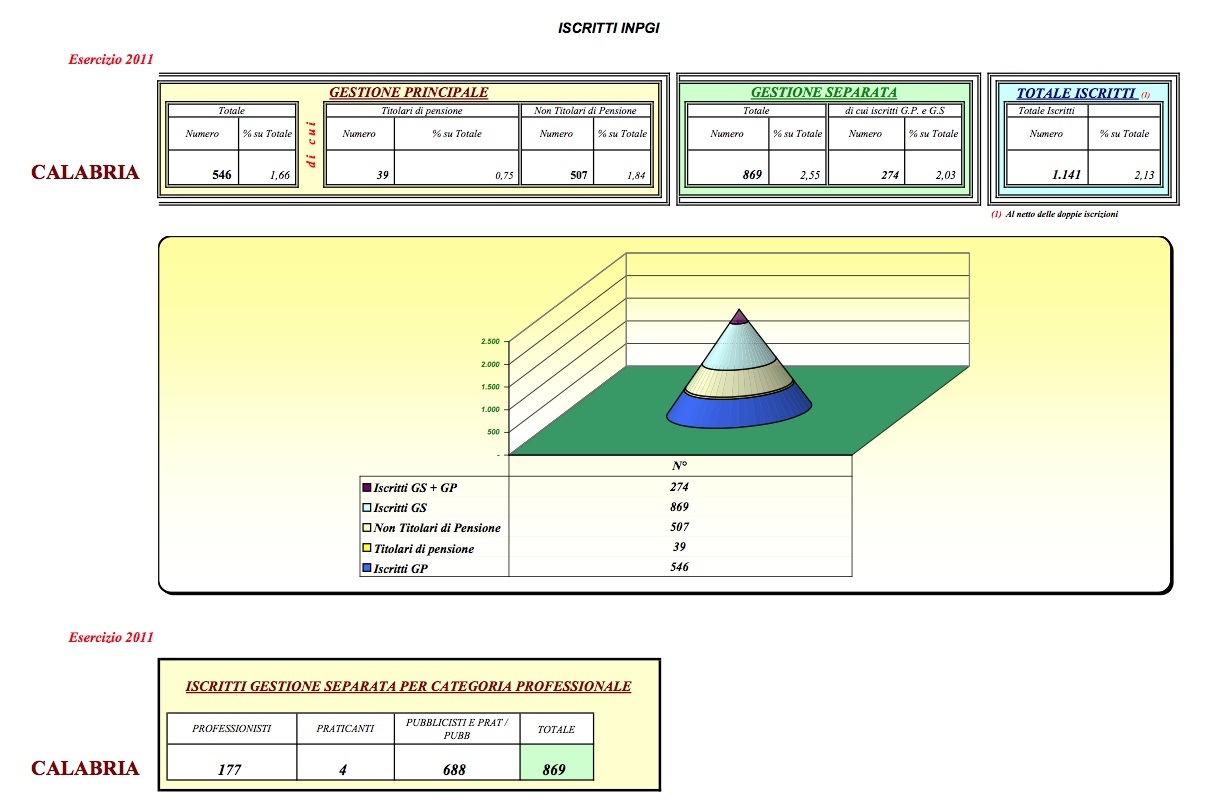The height and width of the screenshot is (811, 1217).
Task: Select value 869 in the chart data table
Action: [x=680, y=507]
